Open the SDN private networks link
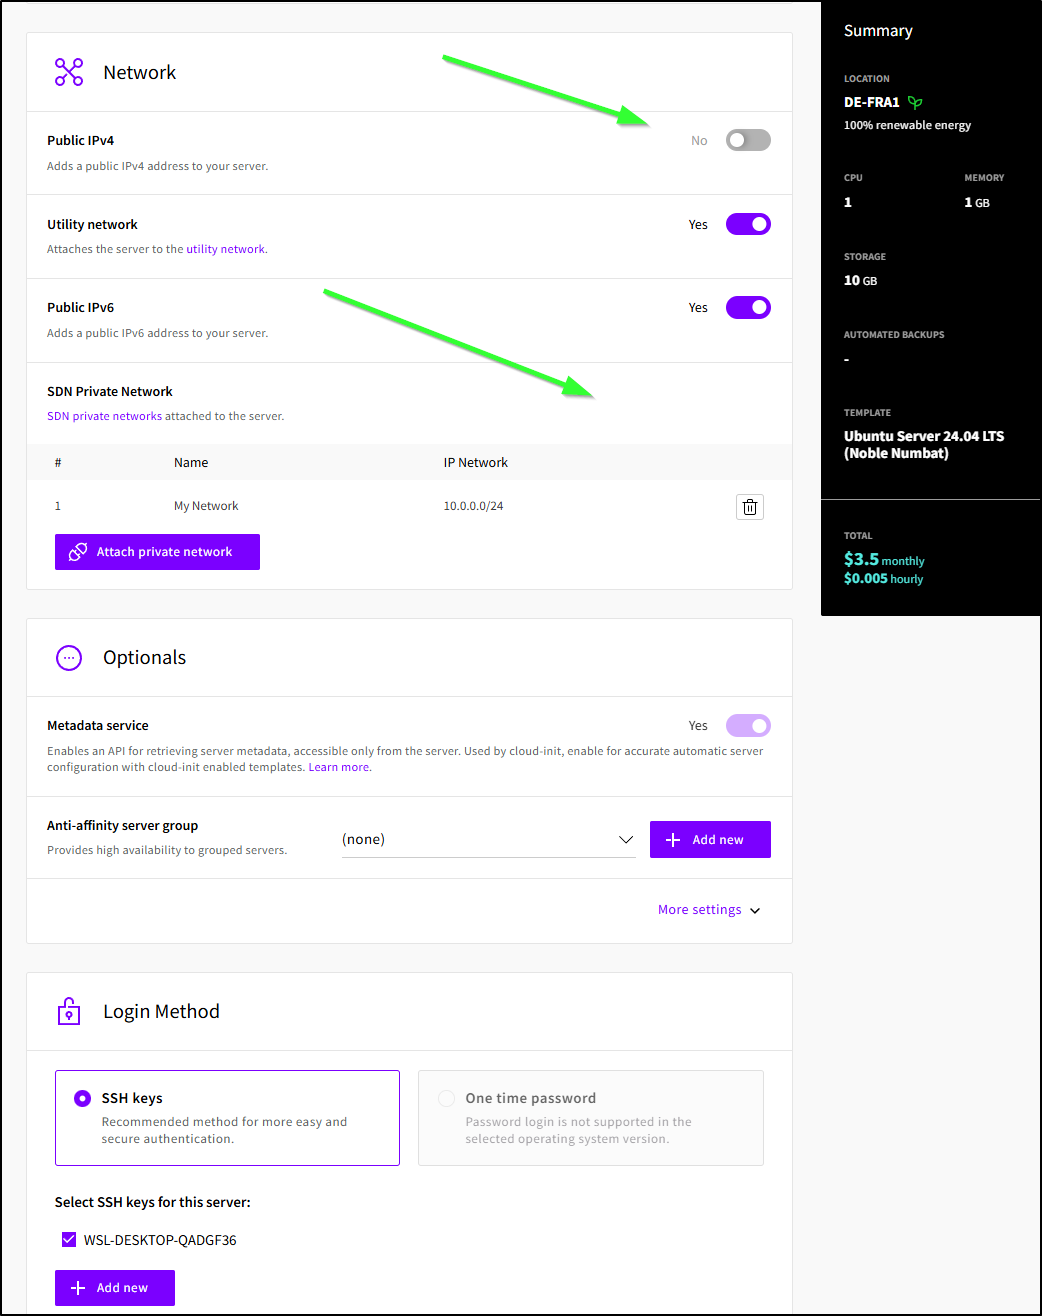The width and height of the screenshot is (1042, 1316). (x=104, y=416)
